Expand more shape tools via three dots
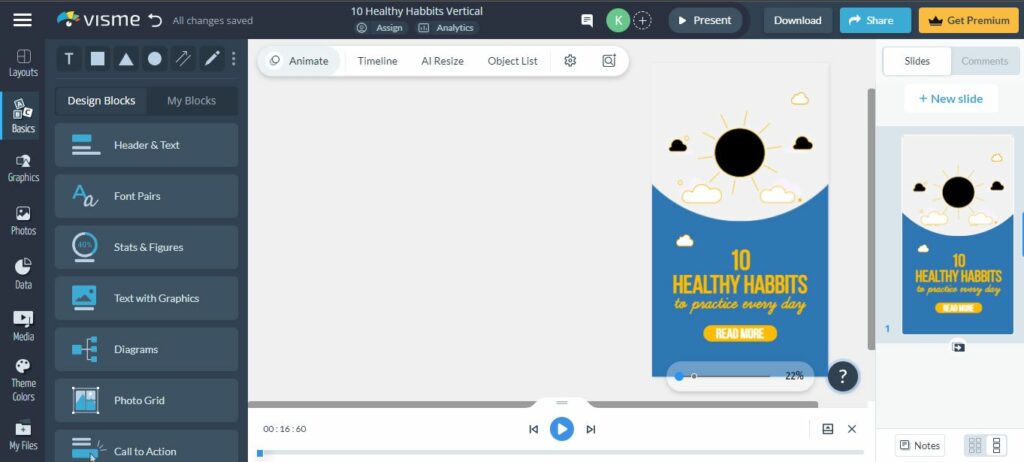Image resolution: width=1024 pixels, height=462 pixels. pyautogui.click(x=234, y=59)
